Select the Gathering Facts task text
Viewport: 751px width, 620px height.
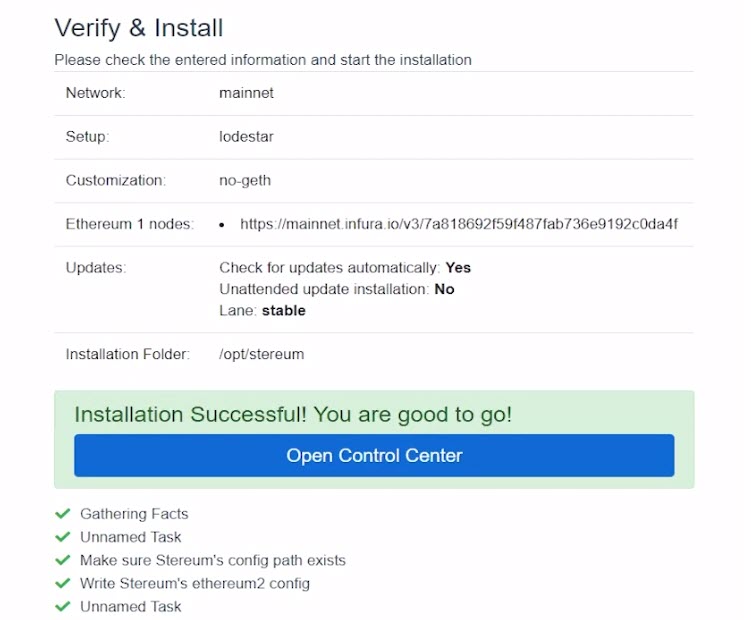[x=134, y=514]
